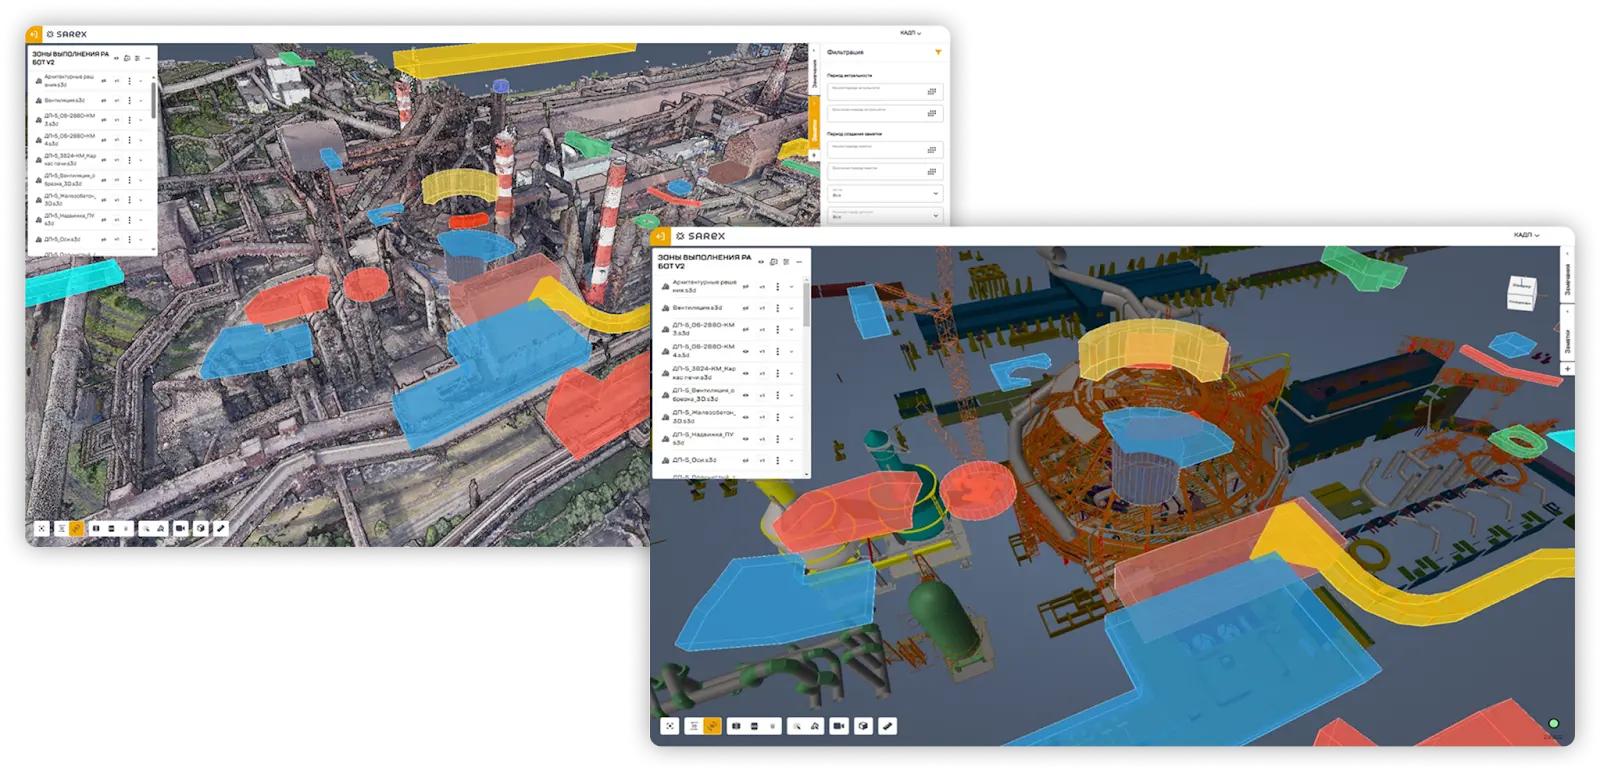Click the ruler measurement tool in front window toolbar
The image size is (1600, 771).
887,726
